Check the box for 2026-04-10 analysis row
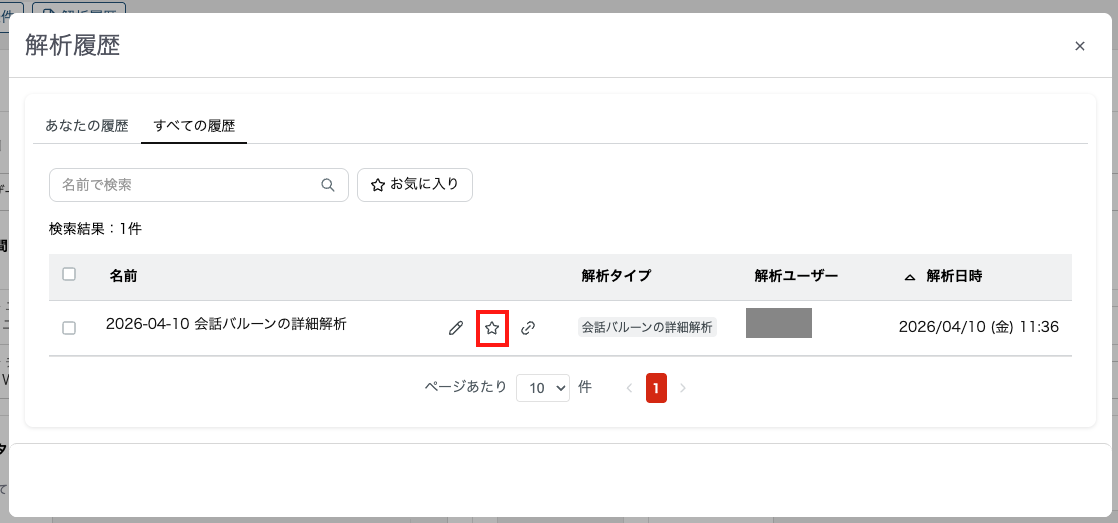The width and height of the screenshot is (1118, 523). pyautogui.click(x=69, y=328)
